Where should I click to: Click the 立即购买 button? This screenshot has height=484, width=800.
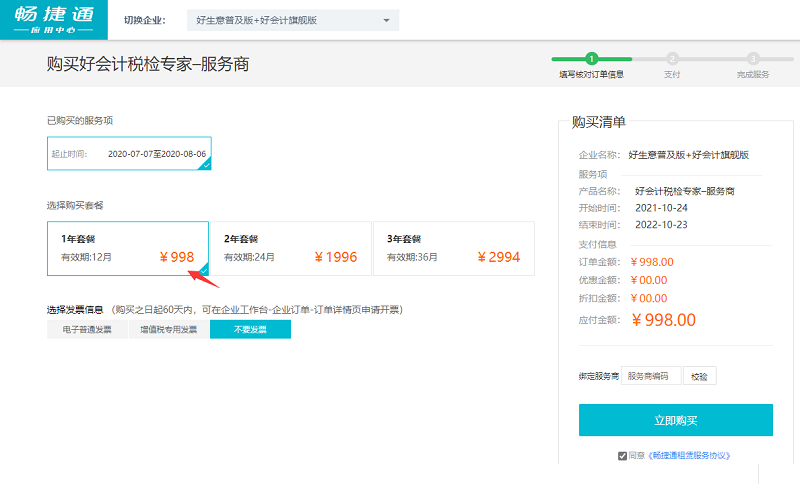point(676,420)
